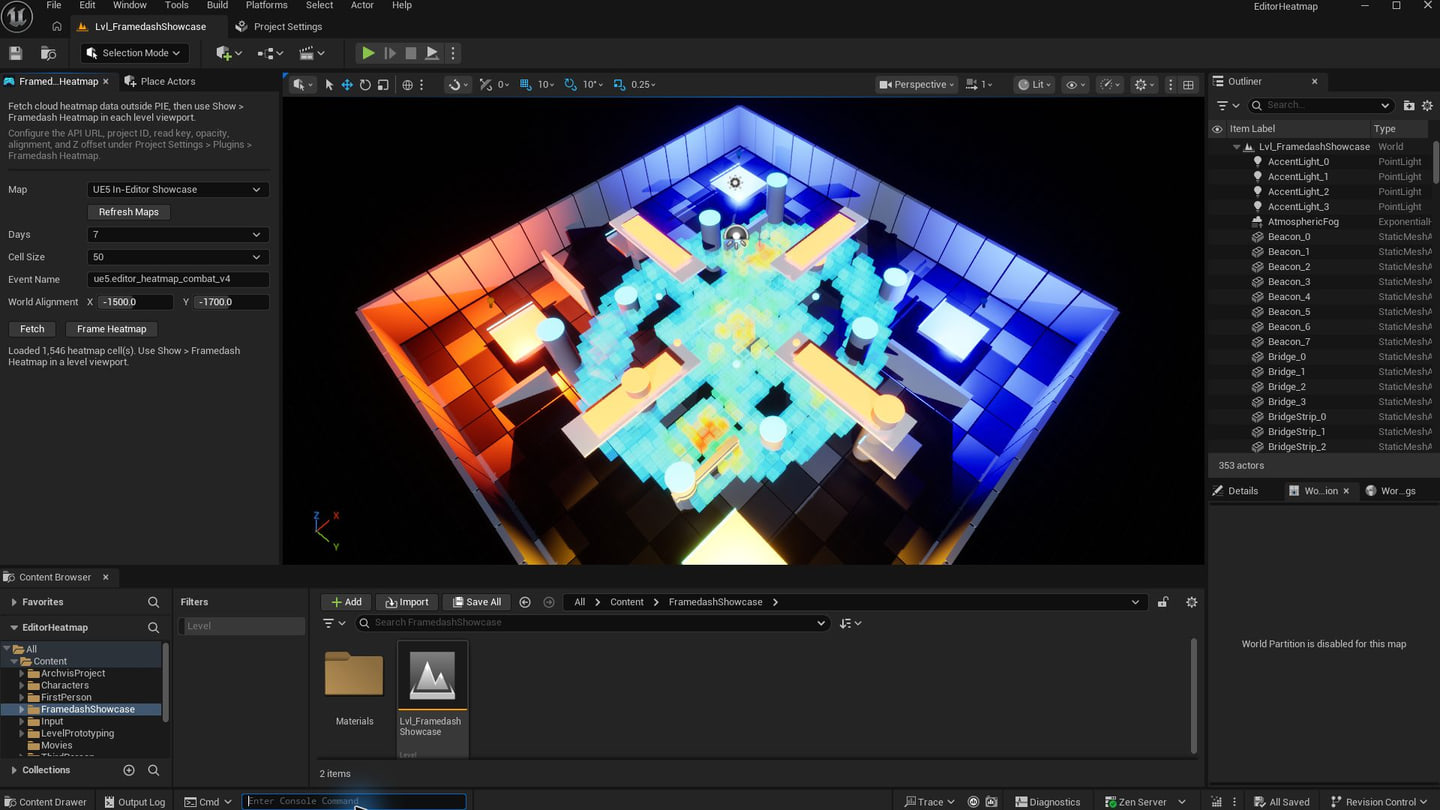Open the Tools menu

177,5
